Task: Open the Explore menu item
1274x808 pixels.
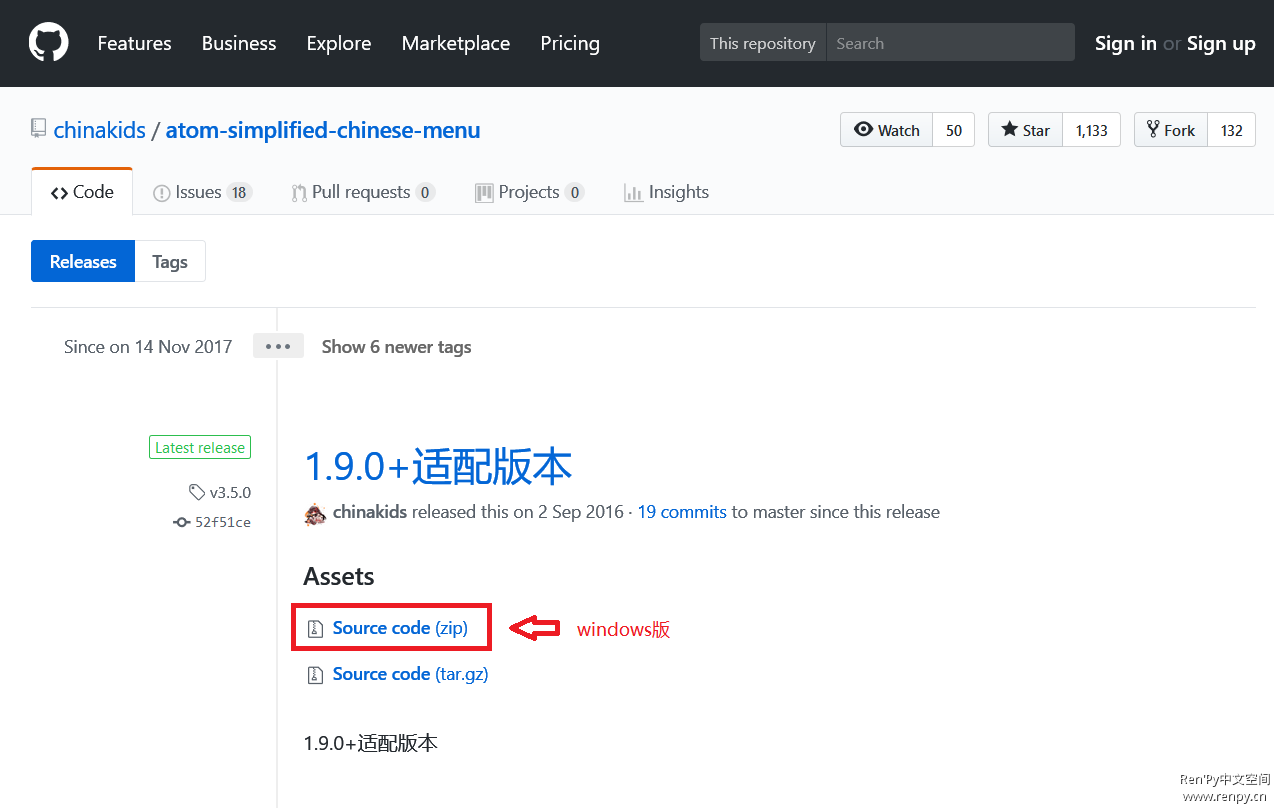Action: pyautogui.click(x=339, y=43)
